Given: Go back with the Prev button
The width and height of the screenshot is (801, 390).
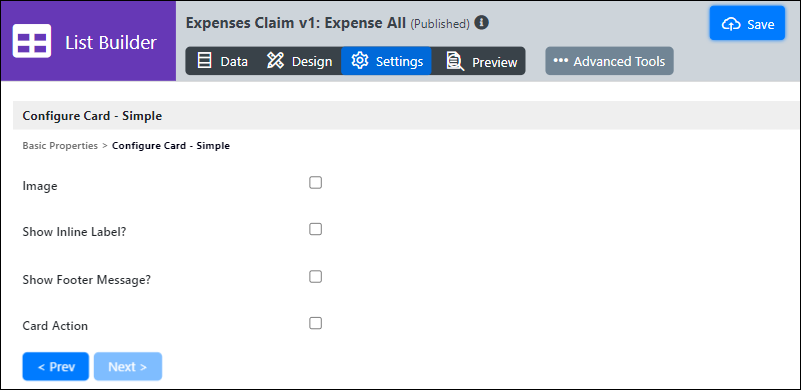Looking at the screenshot, I should coord(56,366).
